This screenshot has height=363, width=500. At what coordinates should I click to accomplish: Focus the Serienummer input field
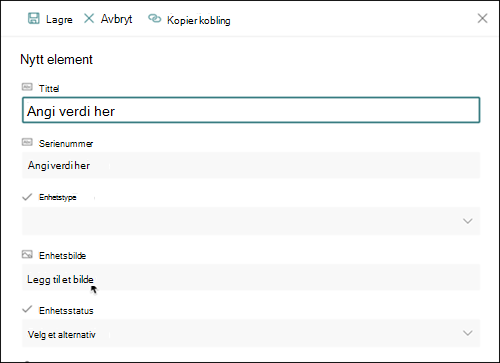point(251,165)
